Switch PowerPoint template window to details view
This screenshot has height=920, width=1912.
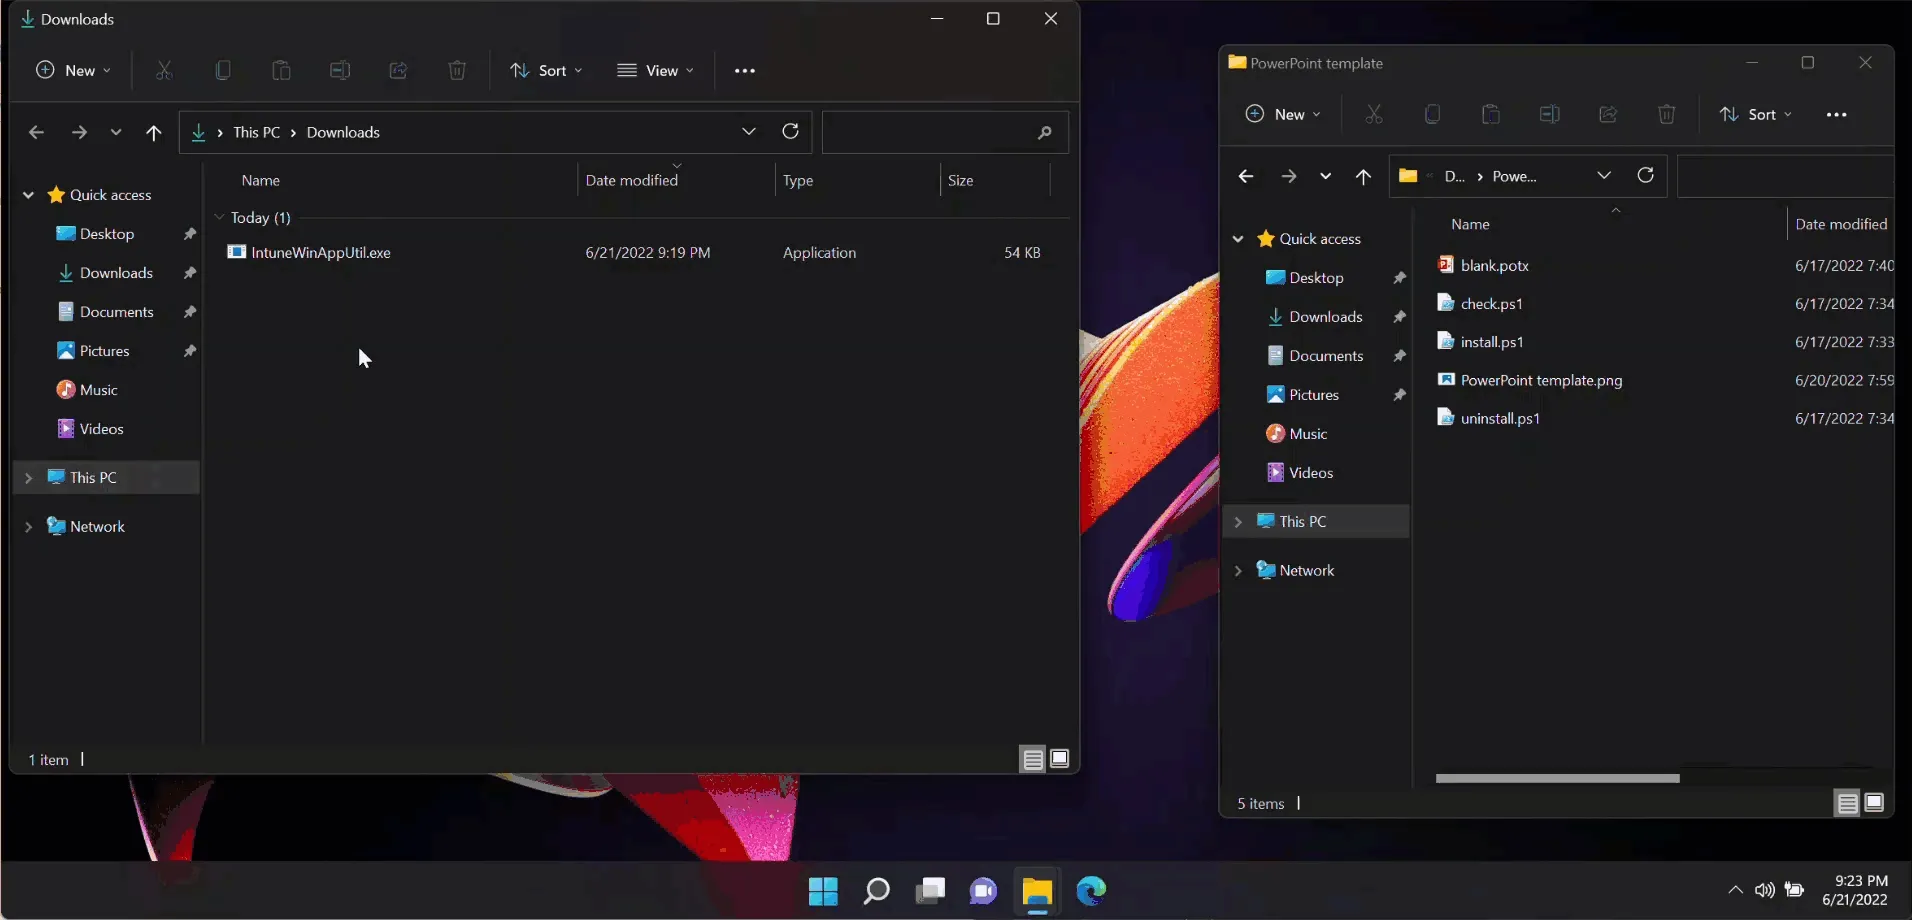pyautogui.click(x=1847, y=803)
